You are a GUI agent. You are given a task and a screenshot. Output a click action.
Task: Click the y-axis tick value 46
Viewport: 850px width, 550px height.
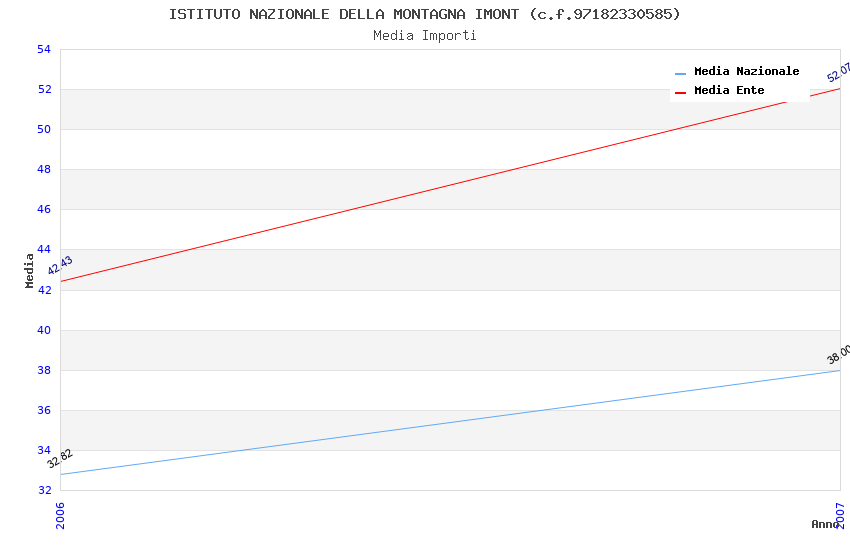44,210
